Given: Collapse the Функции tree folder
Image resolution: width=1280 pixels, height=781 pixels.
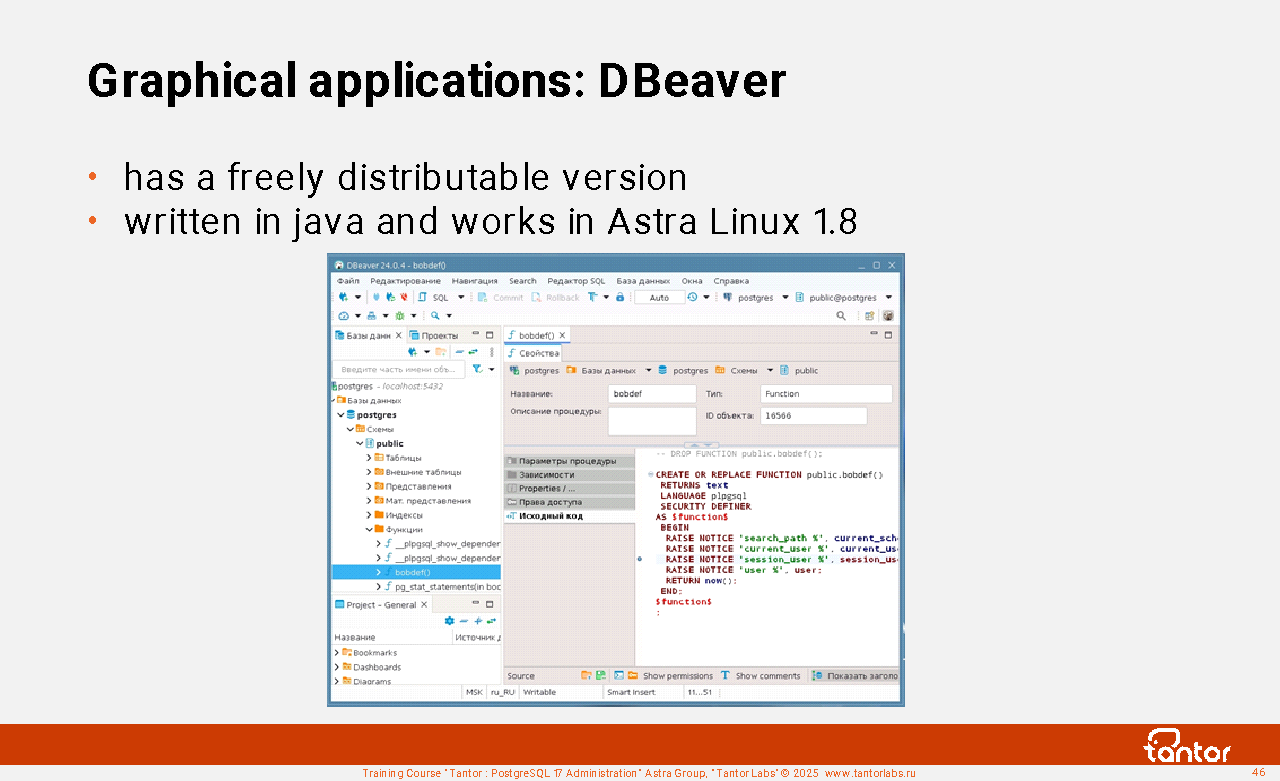Looking at the screenshot, I should tap(369, 529).
